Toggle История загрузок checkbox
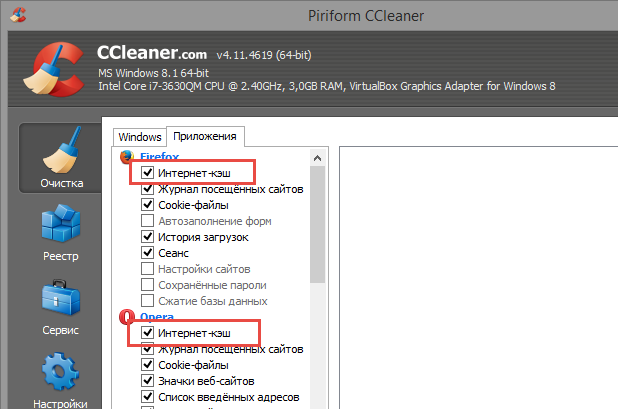Screen dimensions: 618x409 tap(147, 236)
